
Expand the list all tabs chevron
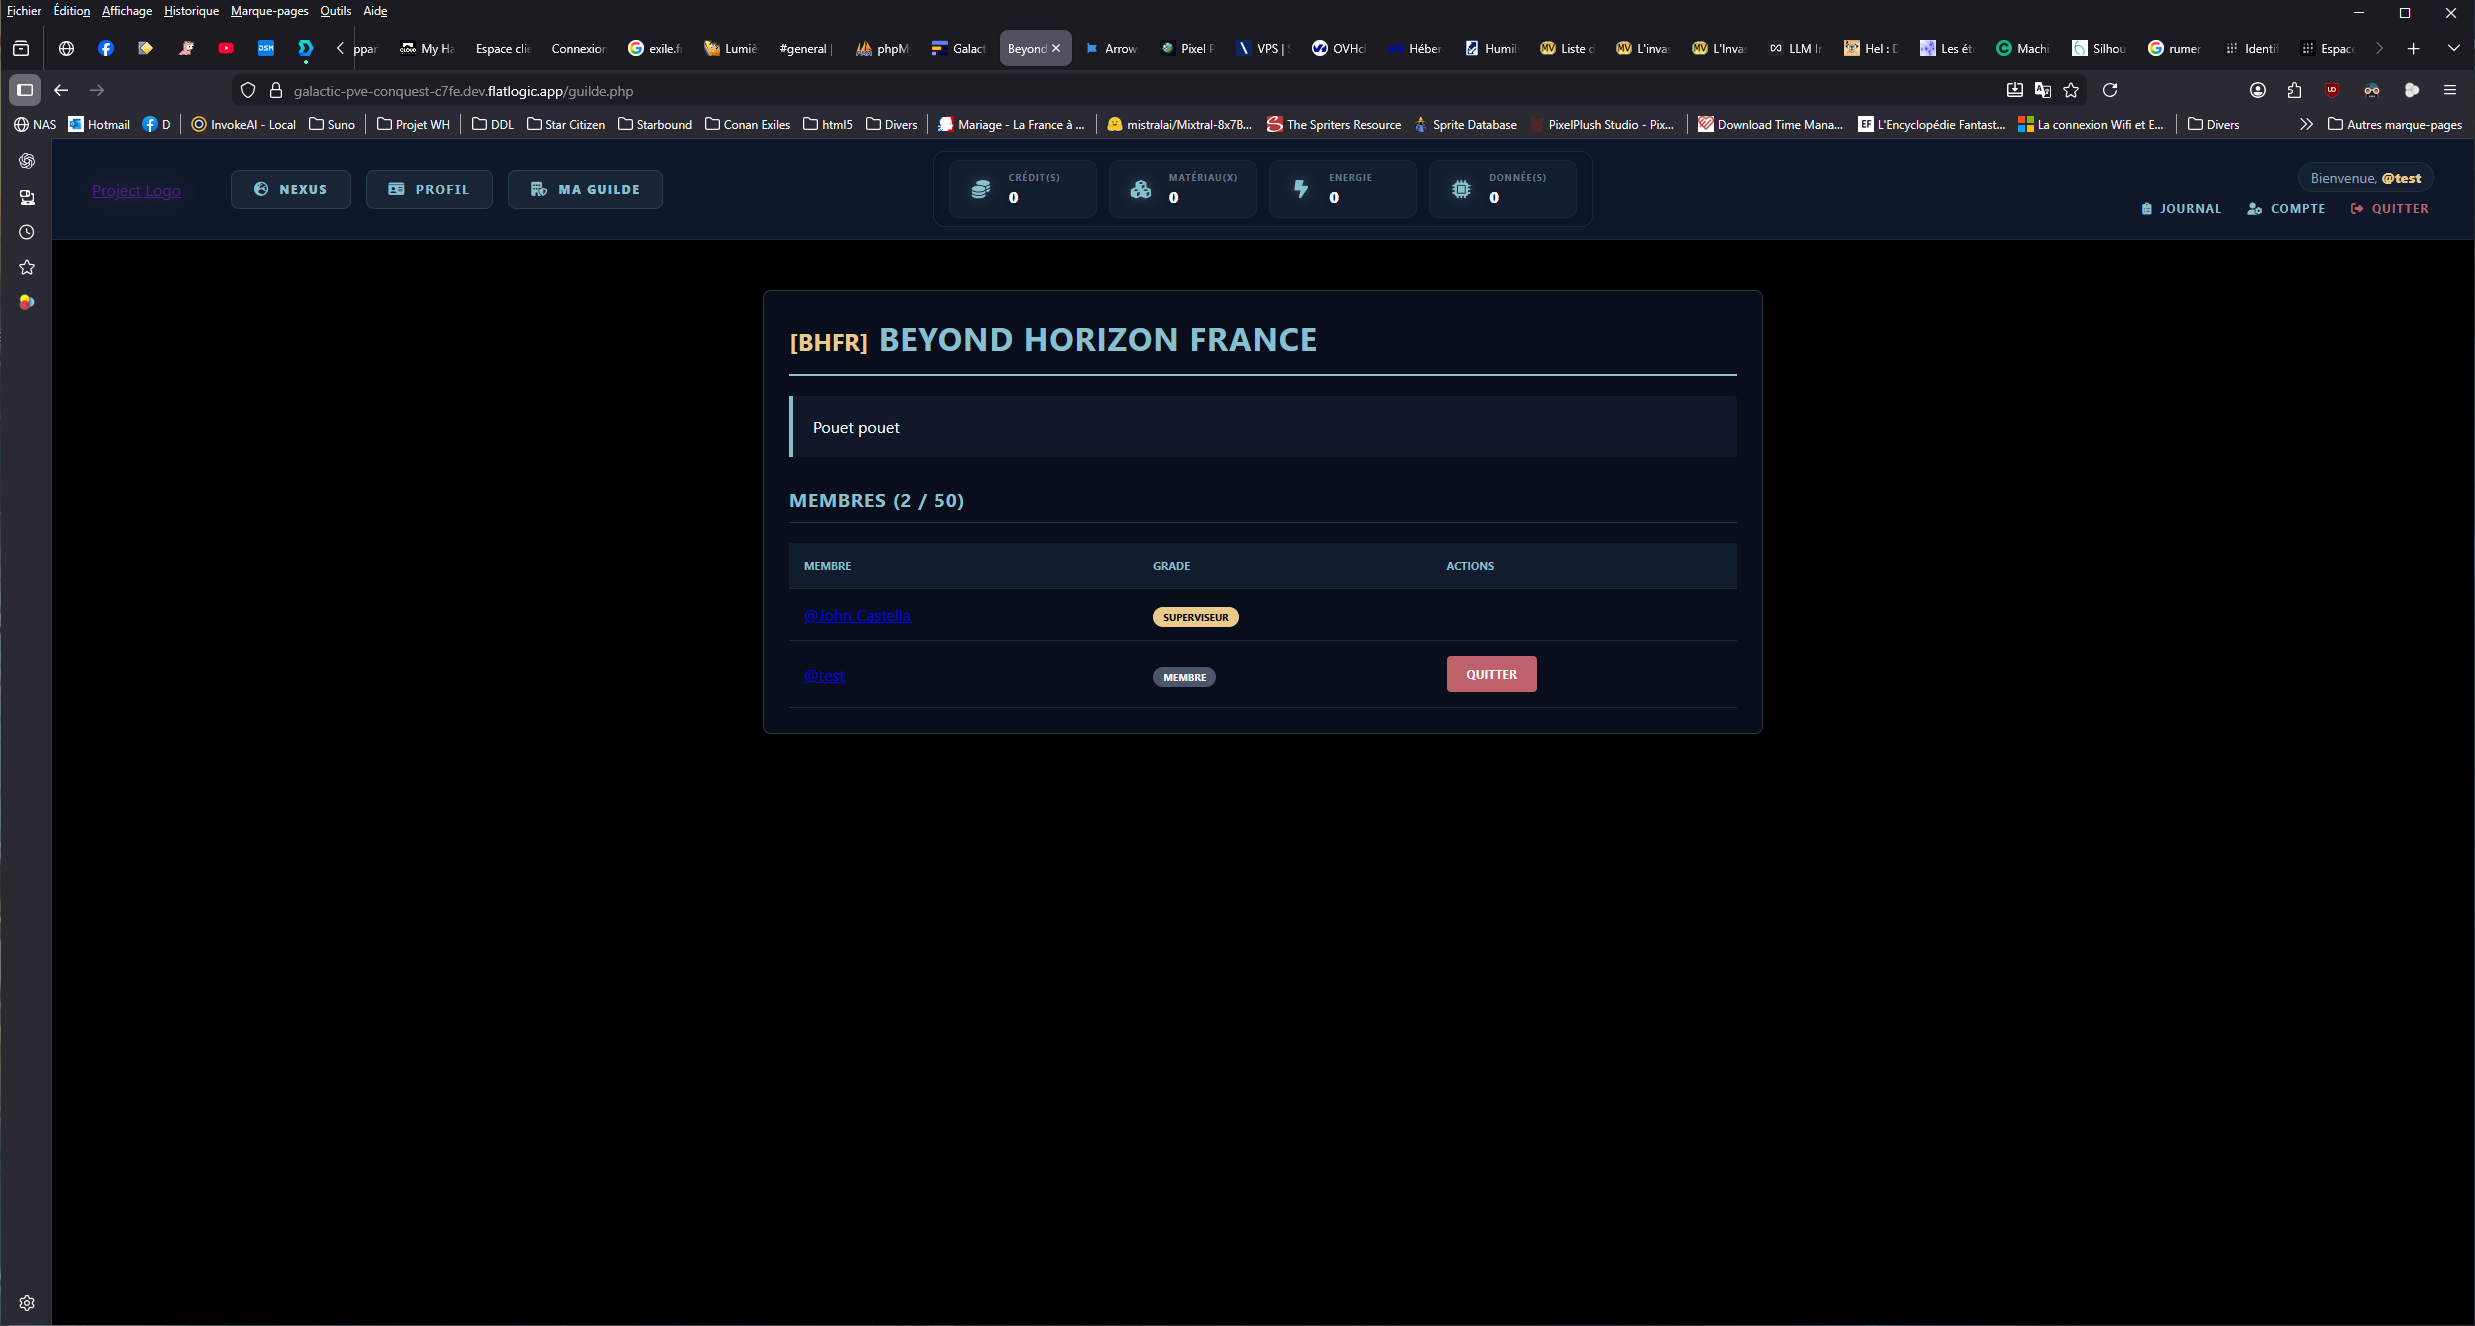(2453, 48)
